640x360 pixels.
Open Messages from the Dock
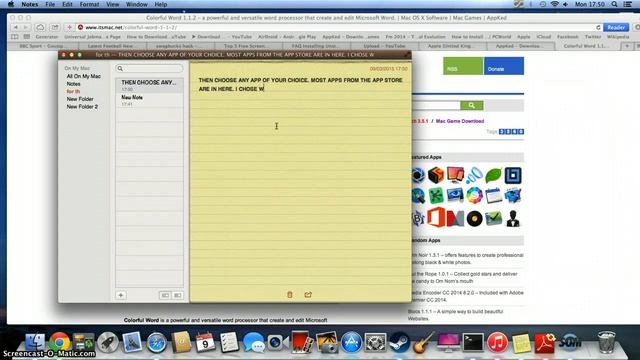[x=253, y=342]
